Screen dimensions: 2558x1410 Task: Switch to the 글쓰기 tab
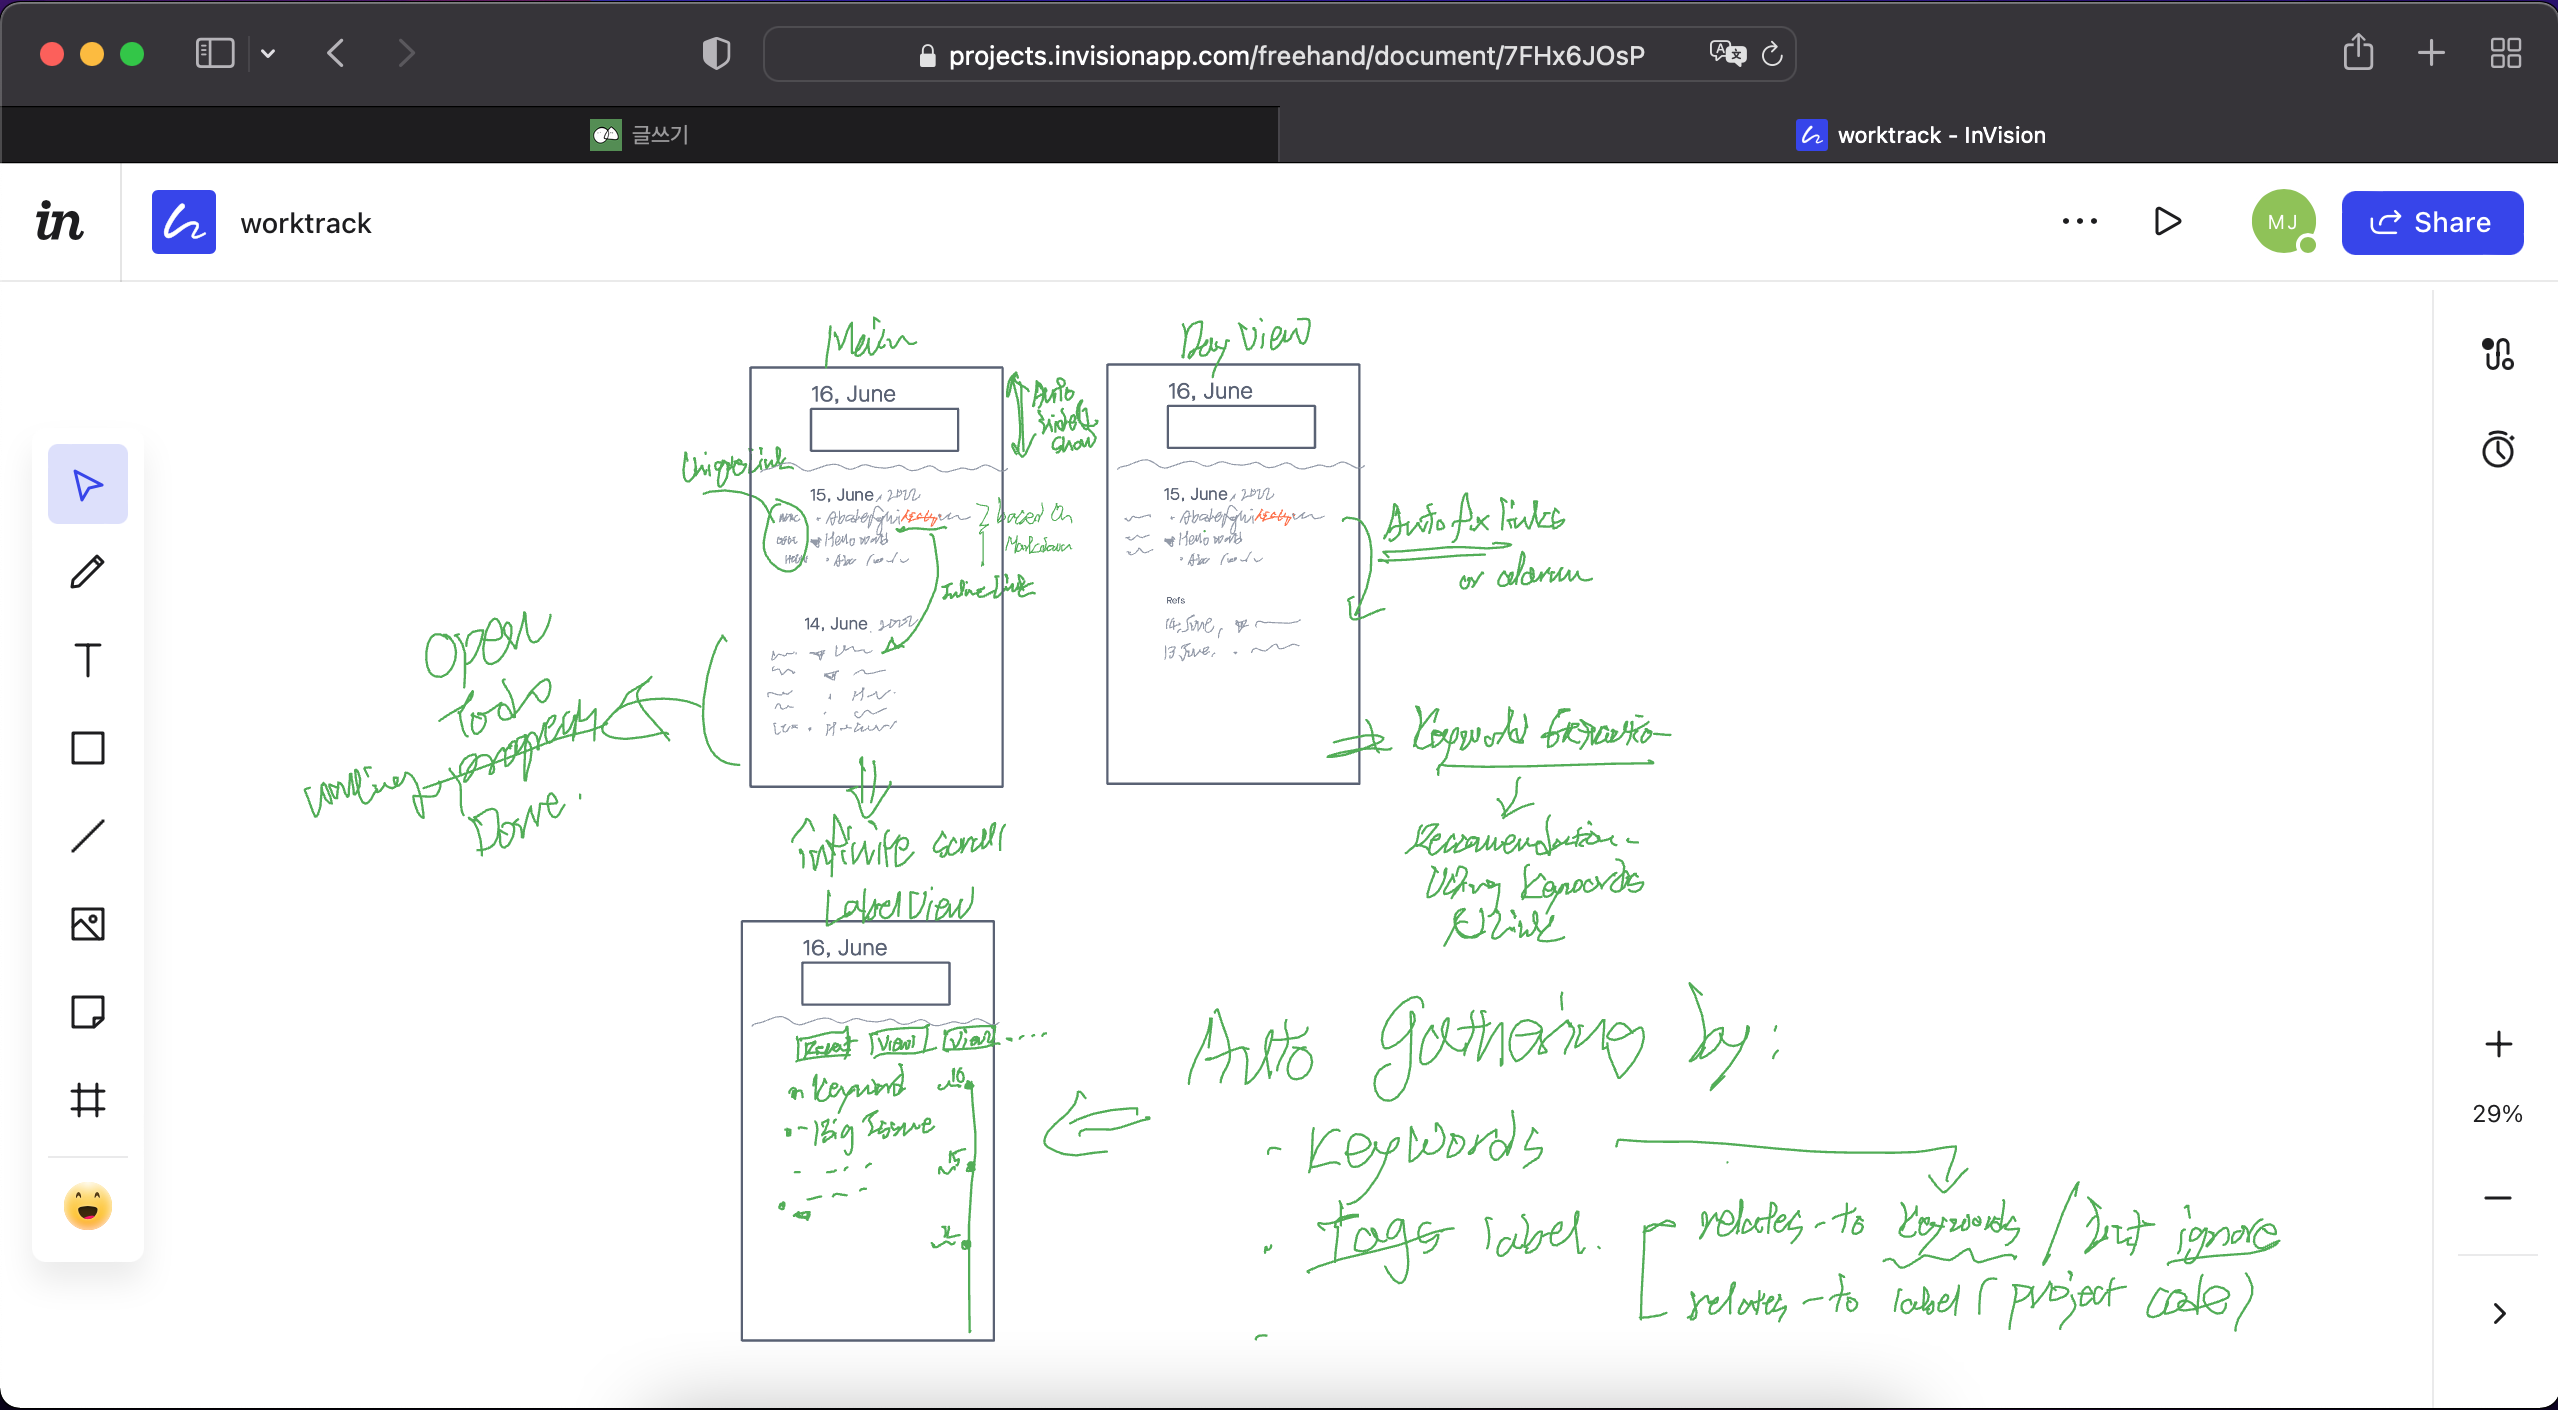click(x=640, y=135)
